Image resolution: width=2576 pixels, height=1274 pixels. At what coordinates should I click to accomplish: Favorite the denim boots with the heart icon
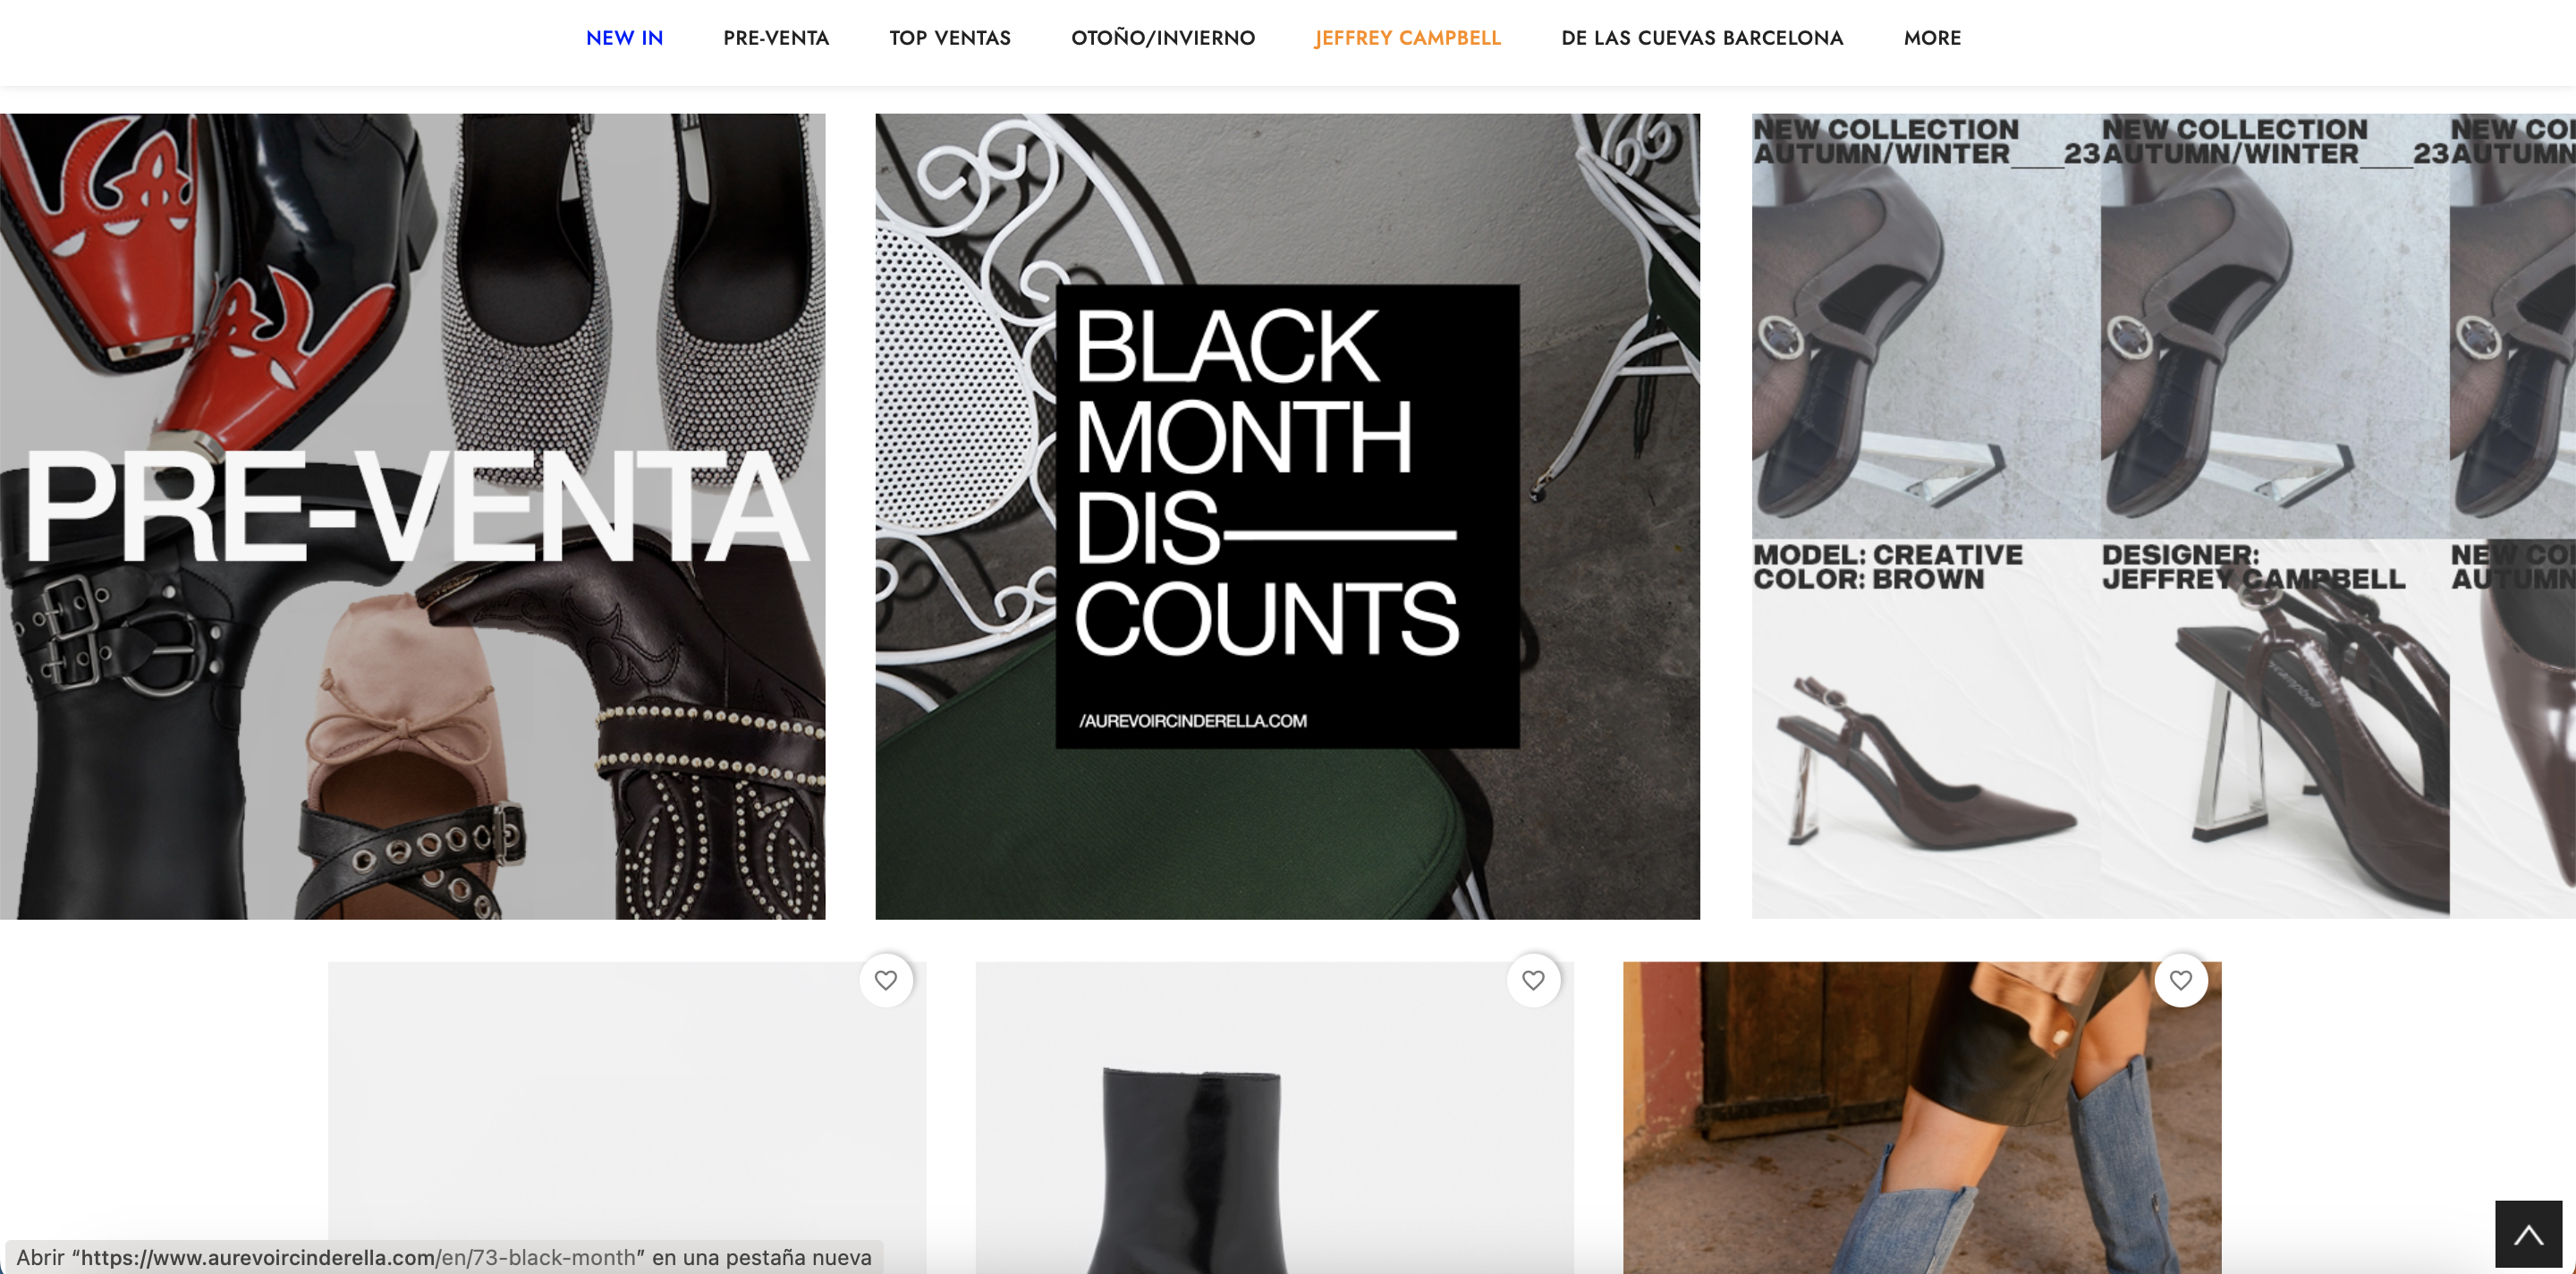click(x=2181, y=980)
